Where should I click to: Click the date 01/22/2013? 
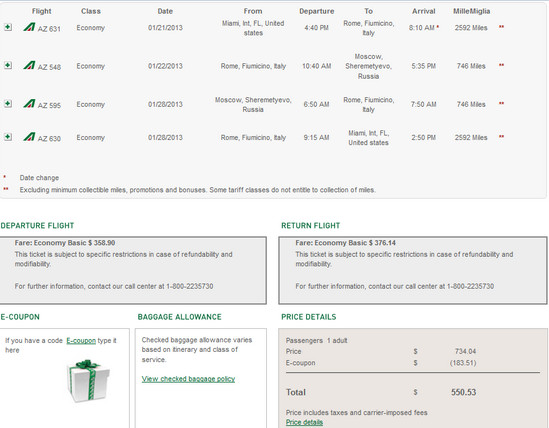click(x=165, y=66)
